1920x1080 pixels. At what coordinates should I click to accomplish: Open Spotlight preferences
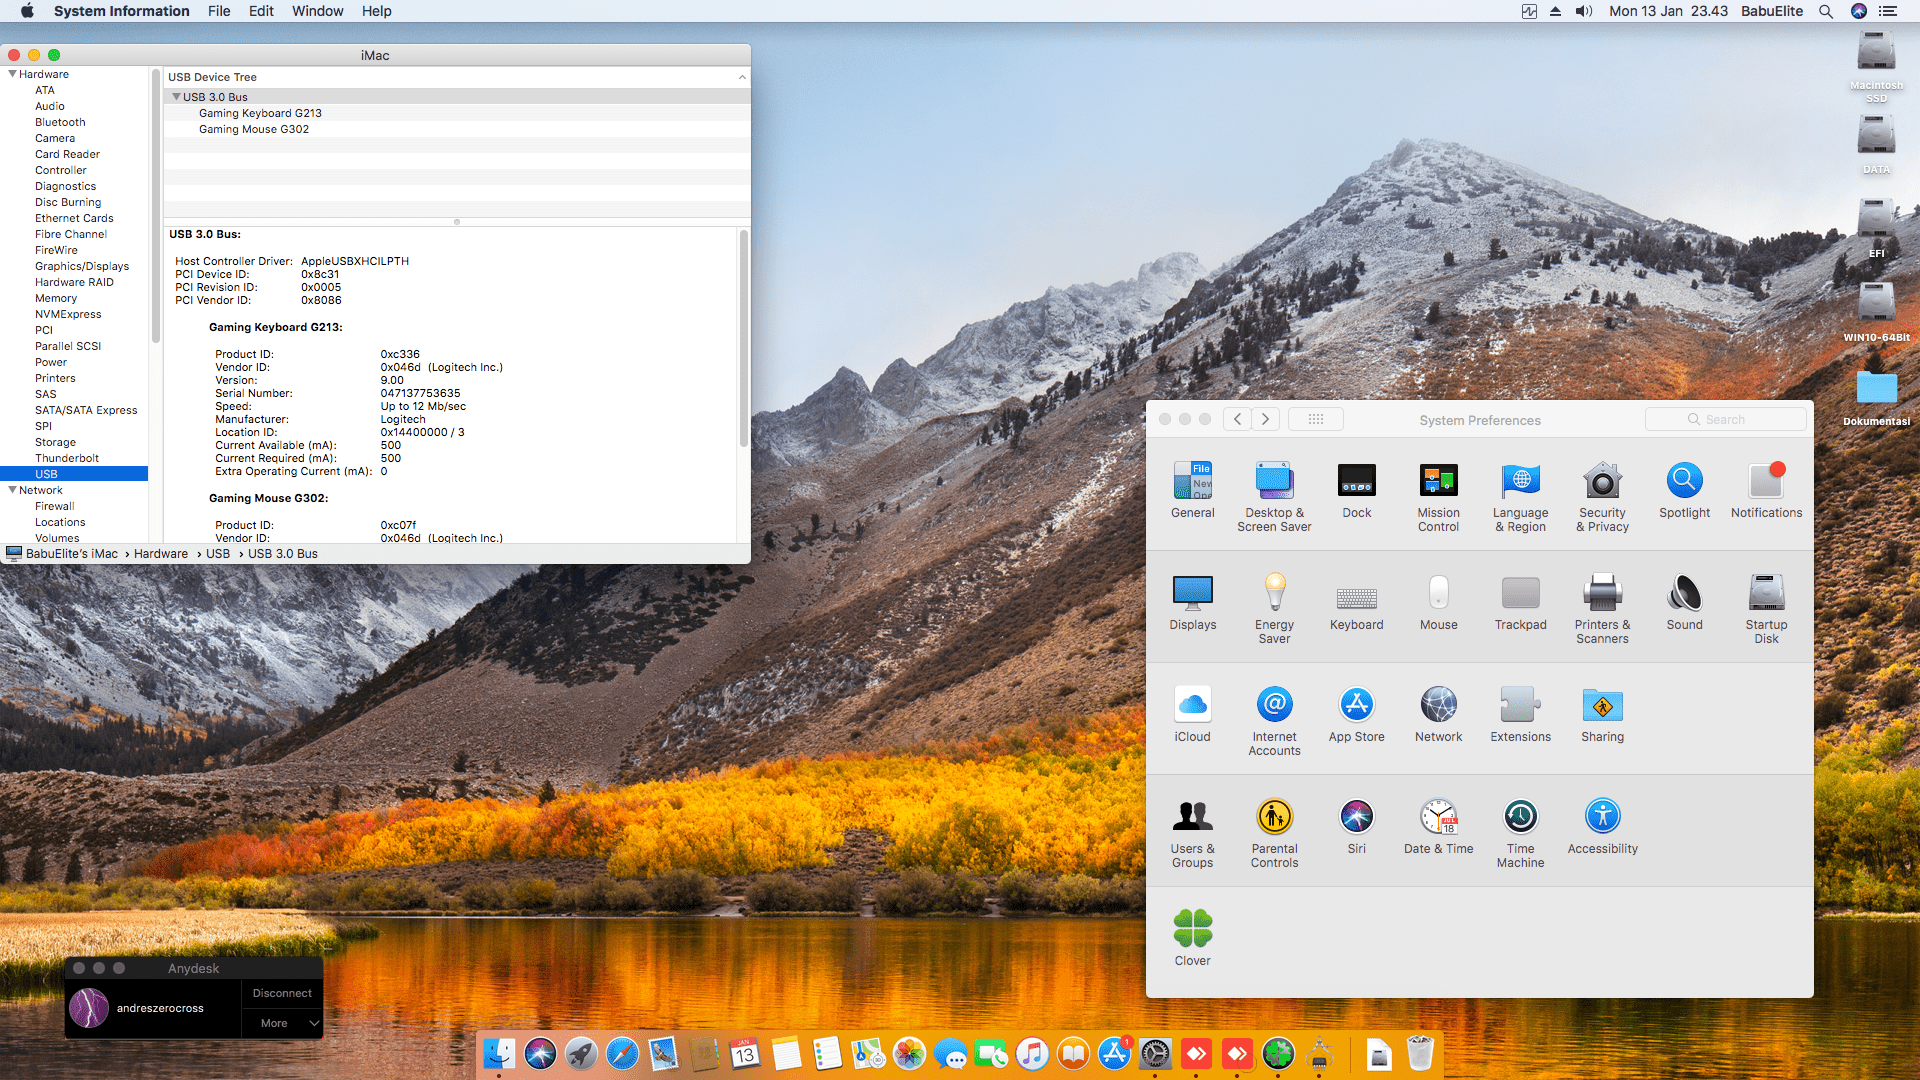pos(1684,481)
